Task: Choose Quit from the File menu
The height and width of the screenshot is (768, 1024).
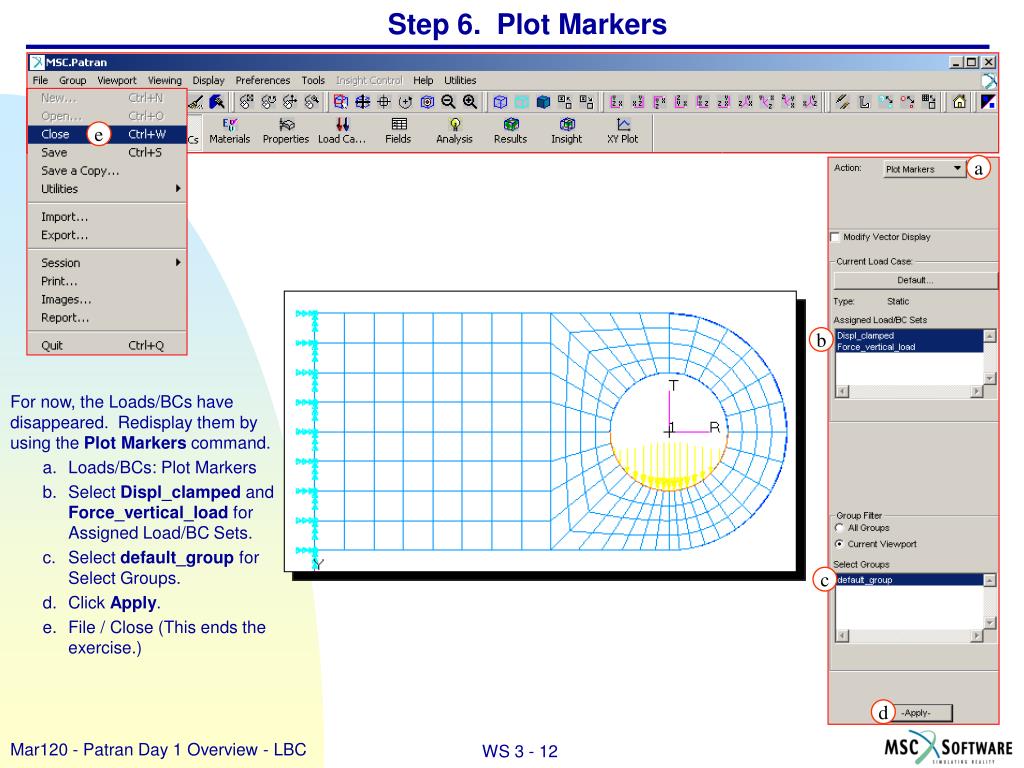Action: click(106, 345)
